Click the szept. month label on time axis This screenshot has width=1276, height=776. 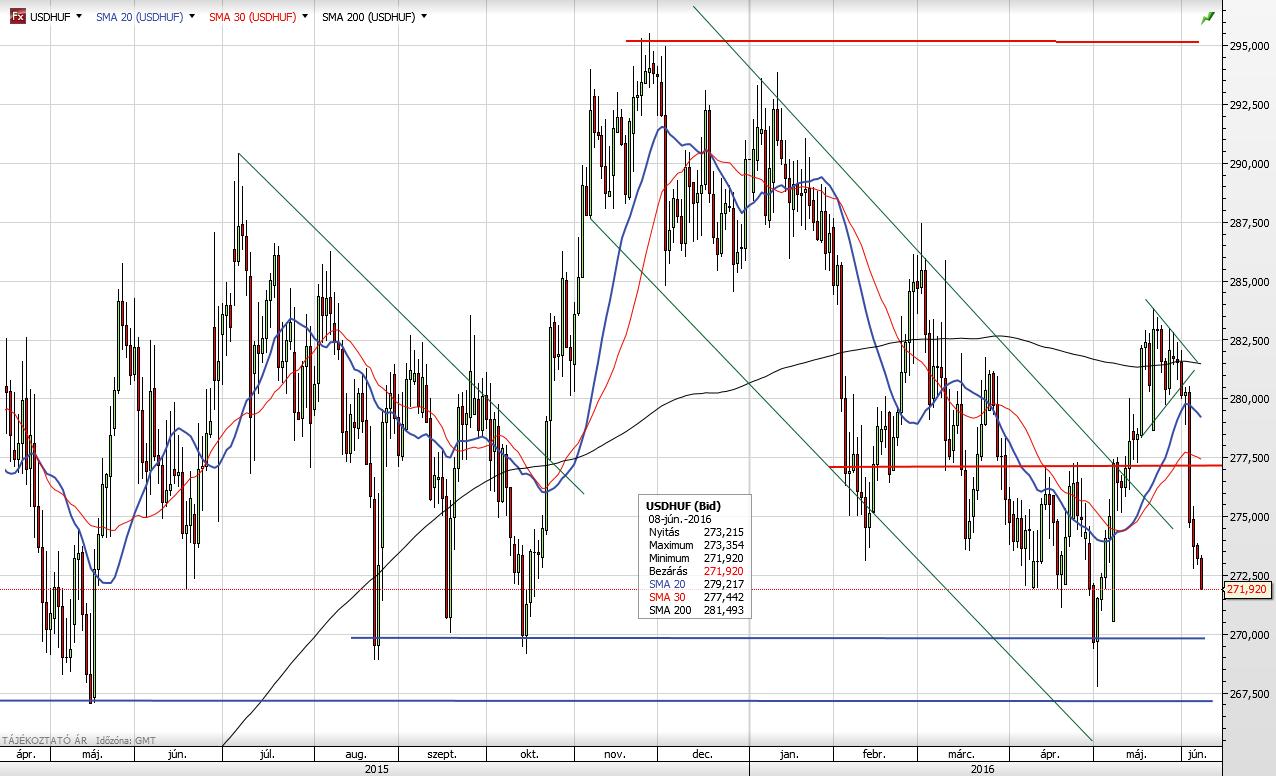(x=442, y=755)
